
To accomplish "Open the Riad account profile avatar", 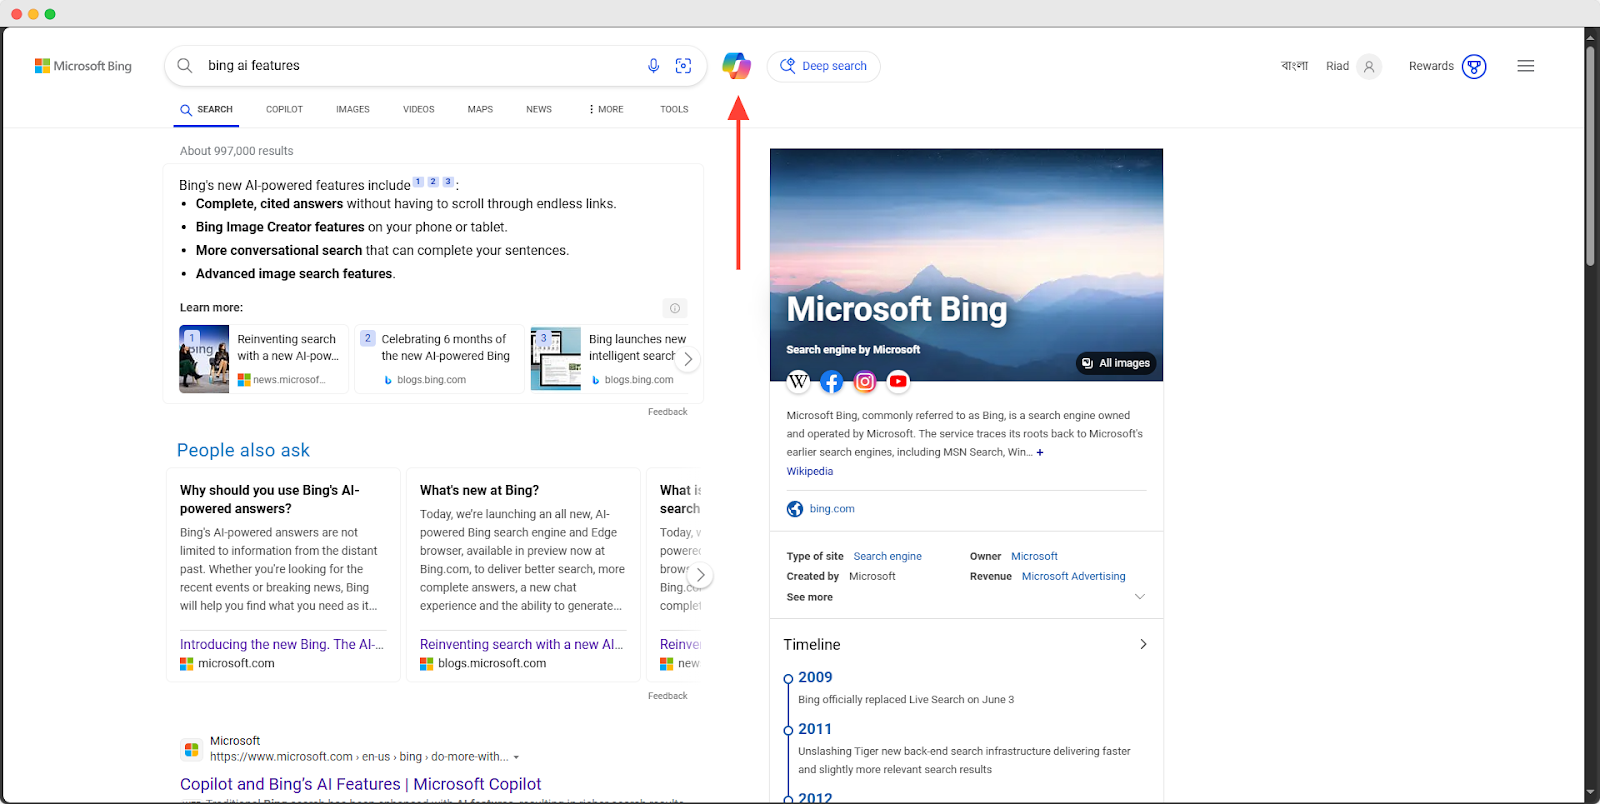I will coord(1369,66).
